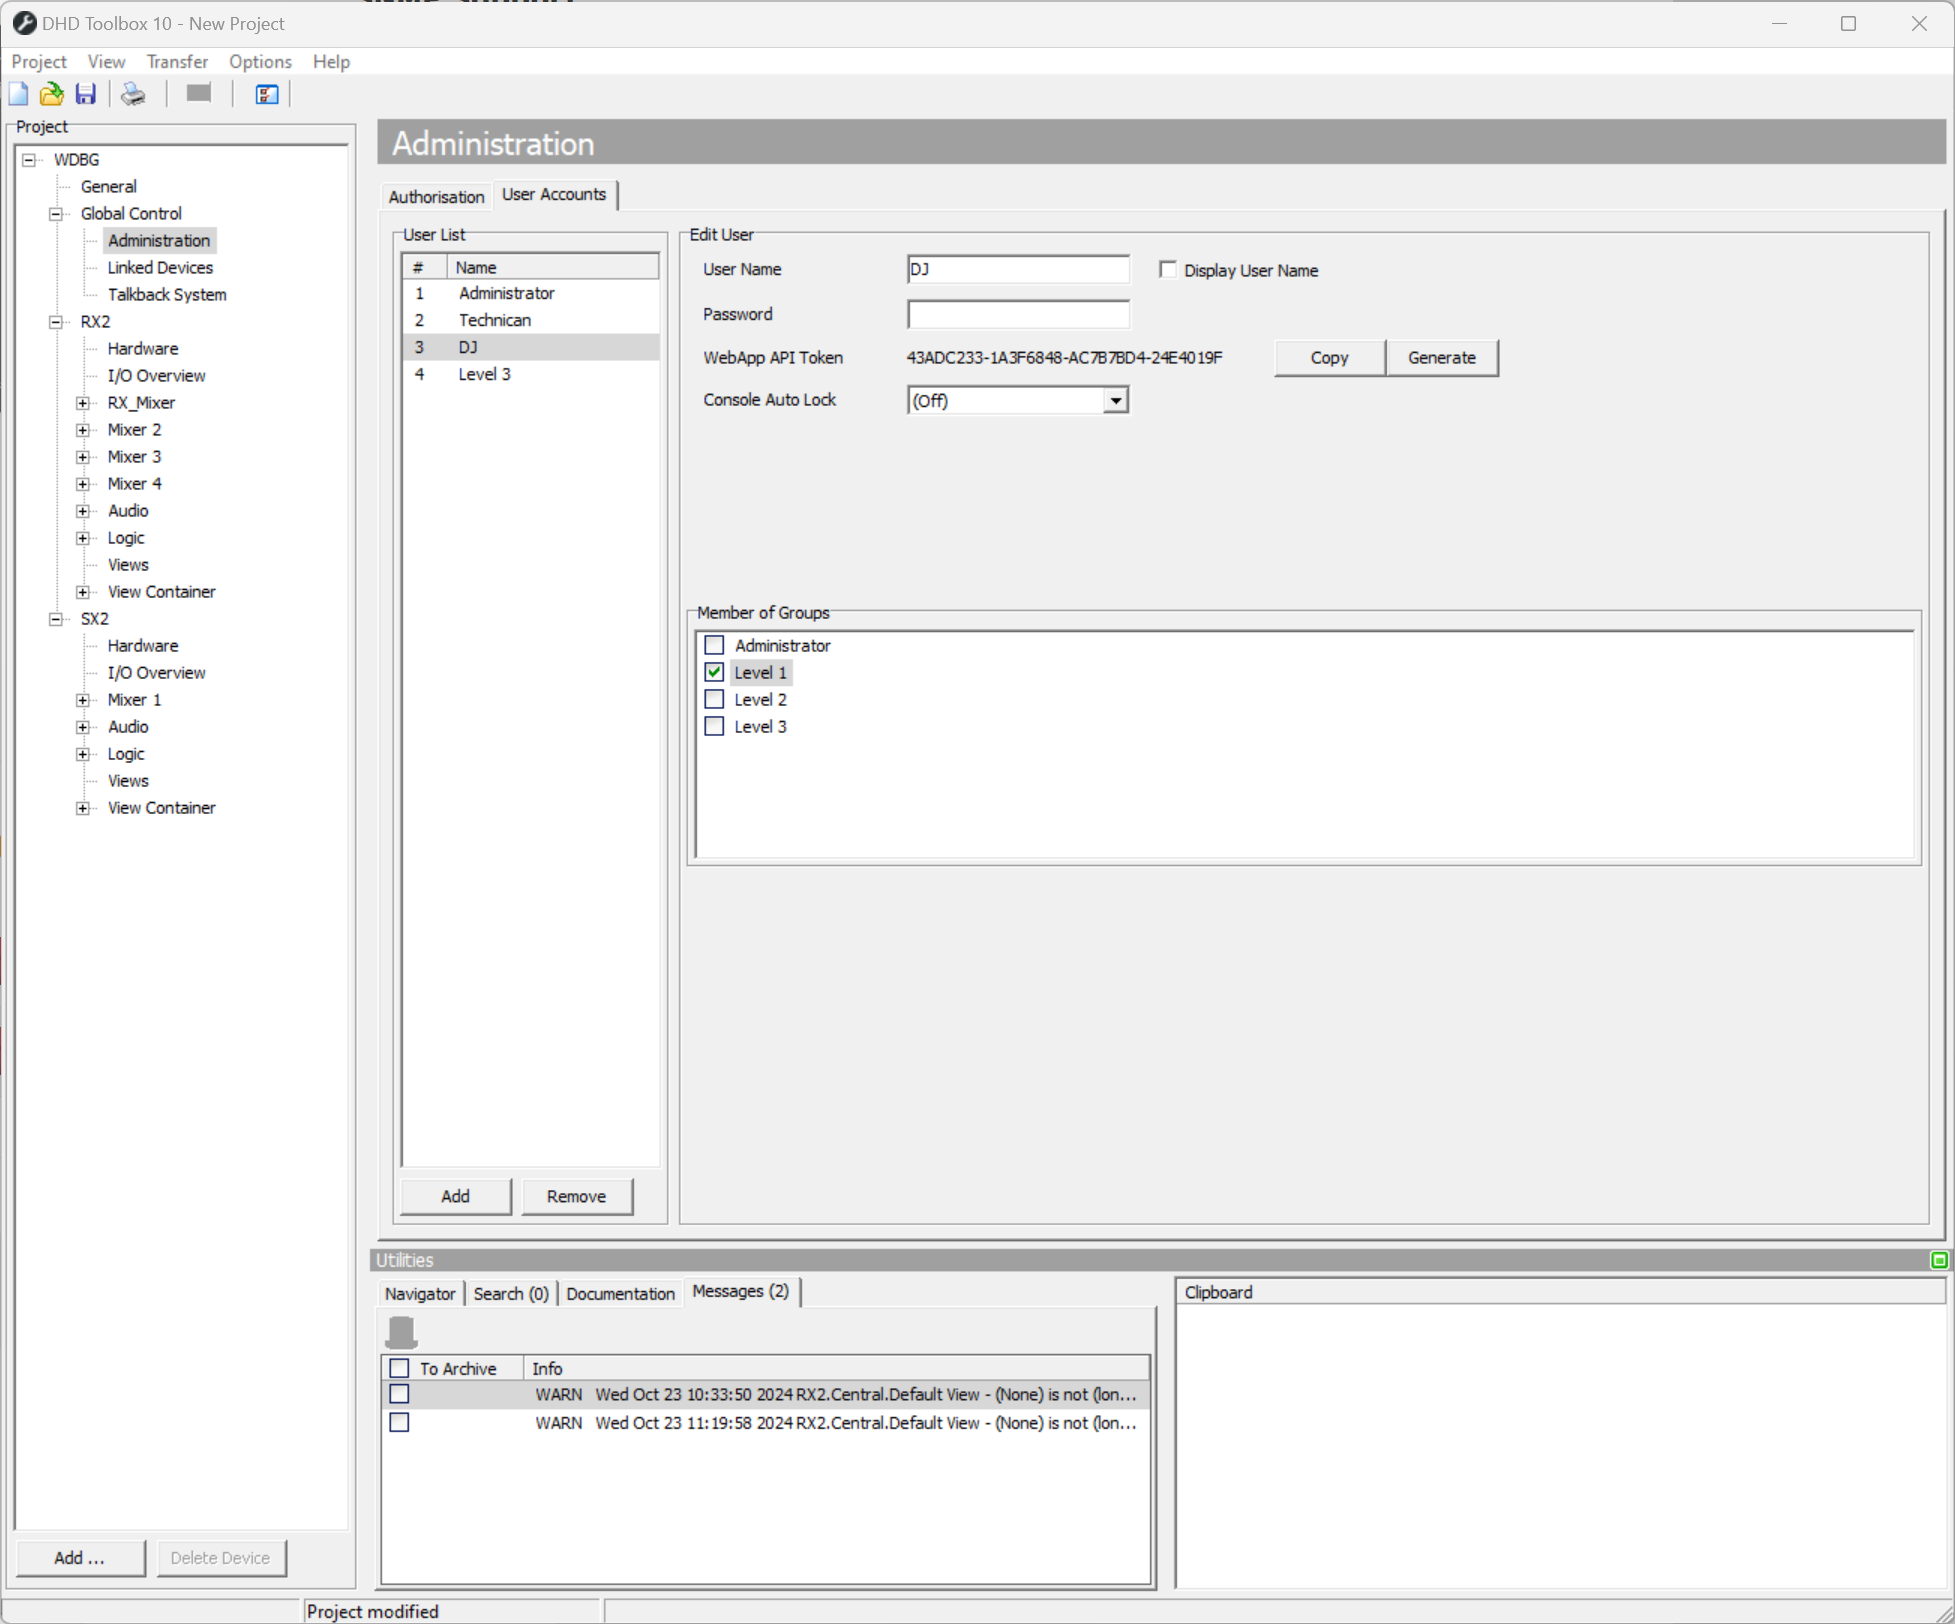
Task: Expand the RX_Mixer tree node
Action: [83, 403]
